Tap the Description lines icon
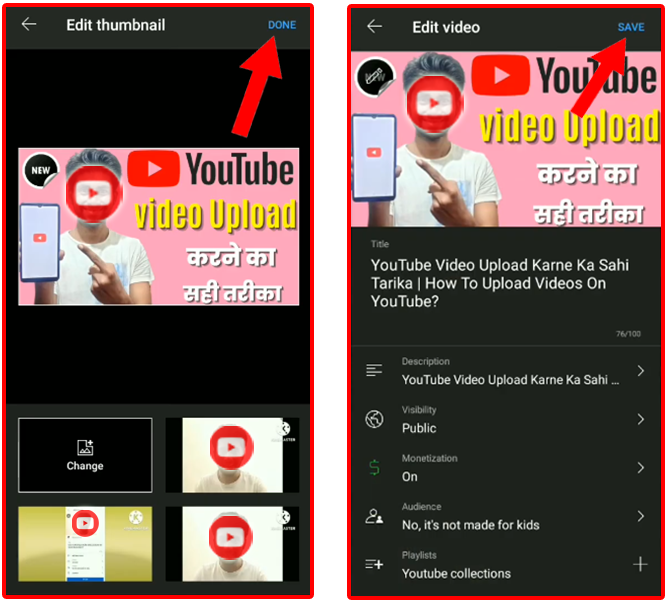The width and height of the screenshot is (667, 601). 374,370
